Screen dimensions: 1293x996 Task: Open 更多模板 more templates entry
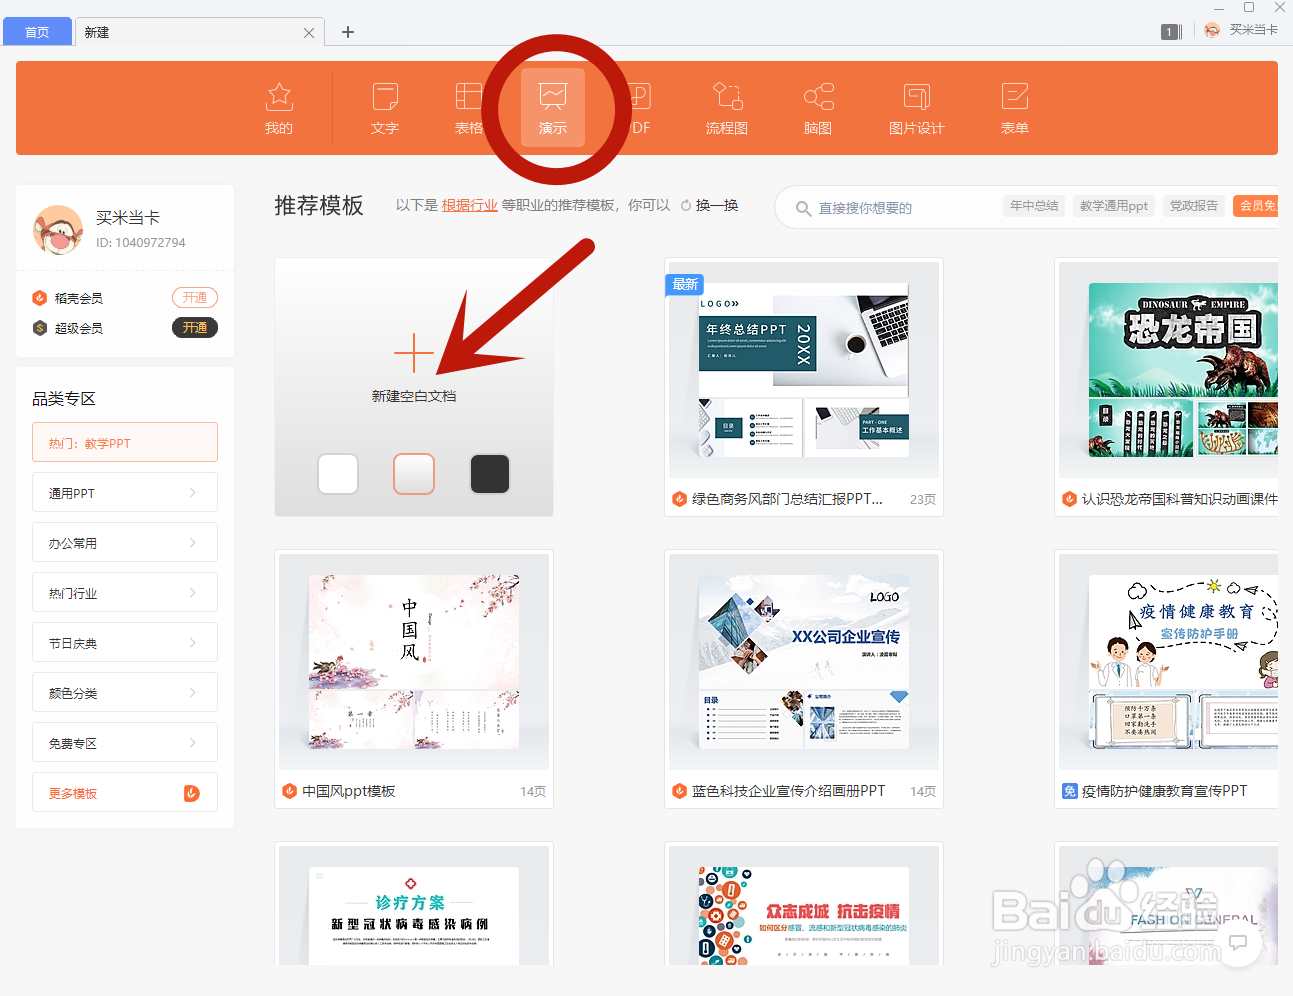[x=125, y=792]
